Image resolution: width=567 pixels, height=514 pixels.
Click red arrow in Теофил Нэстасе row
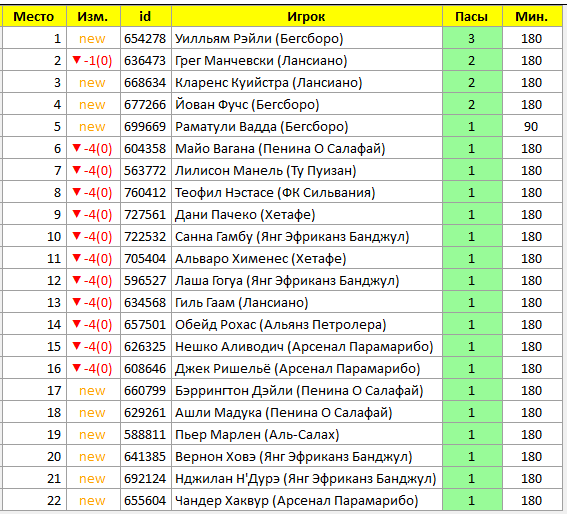[x=76, y=192]
